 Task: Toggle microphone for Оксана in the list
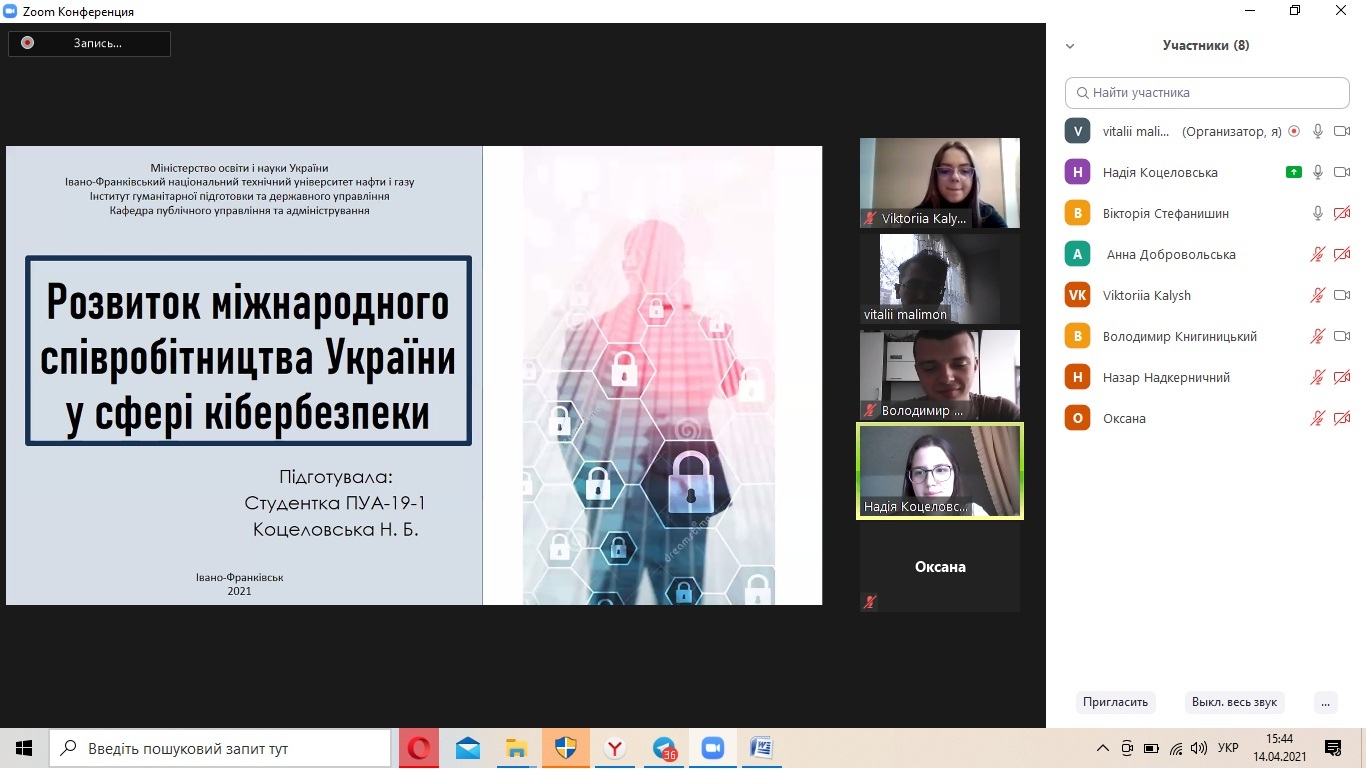[1318, 418]
